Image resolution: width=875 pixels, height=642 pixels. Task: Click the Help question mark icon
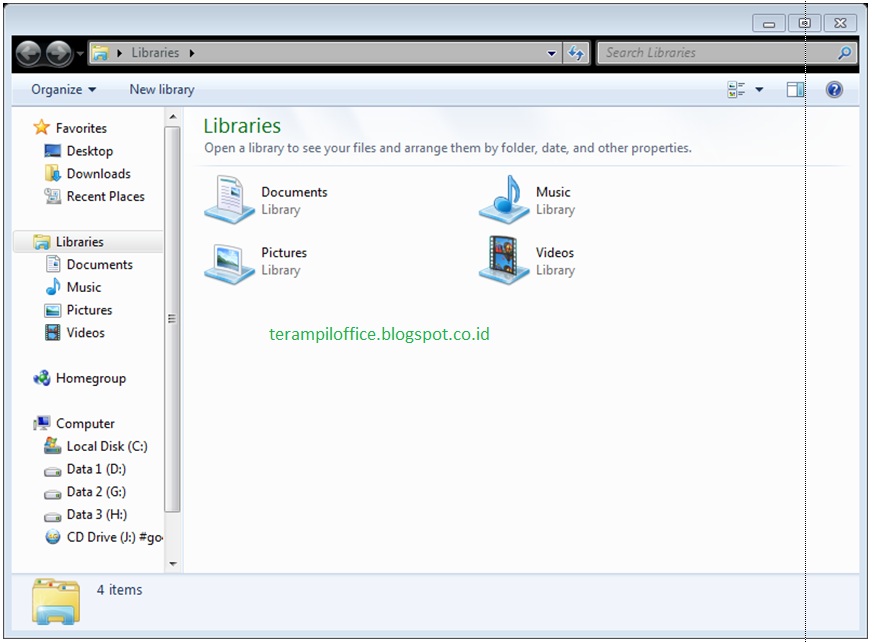point(833,89)
